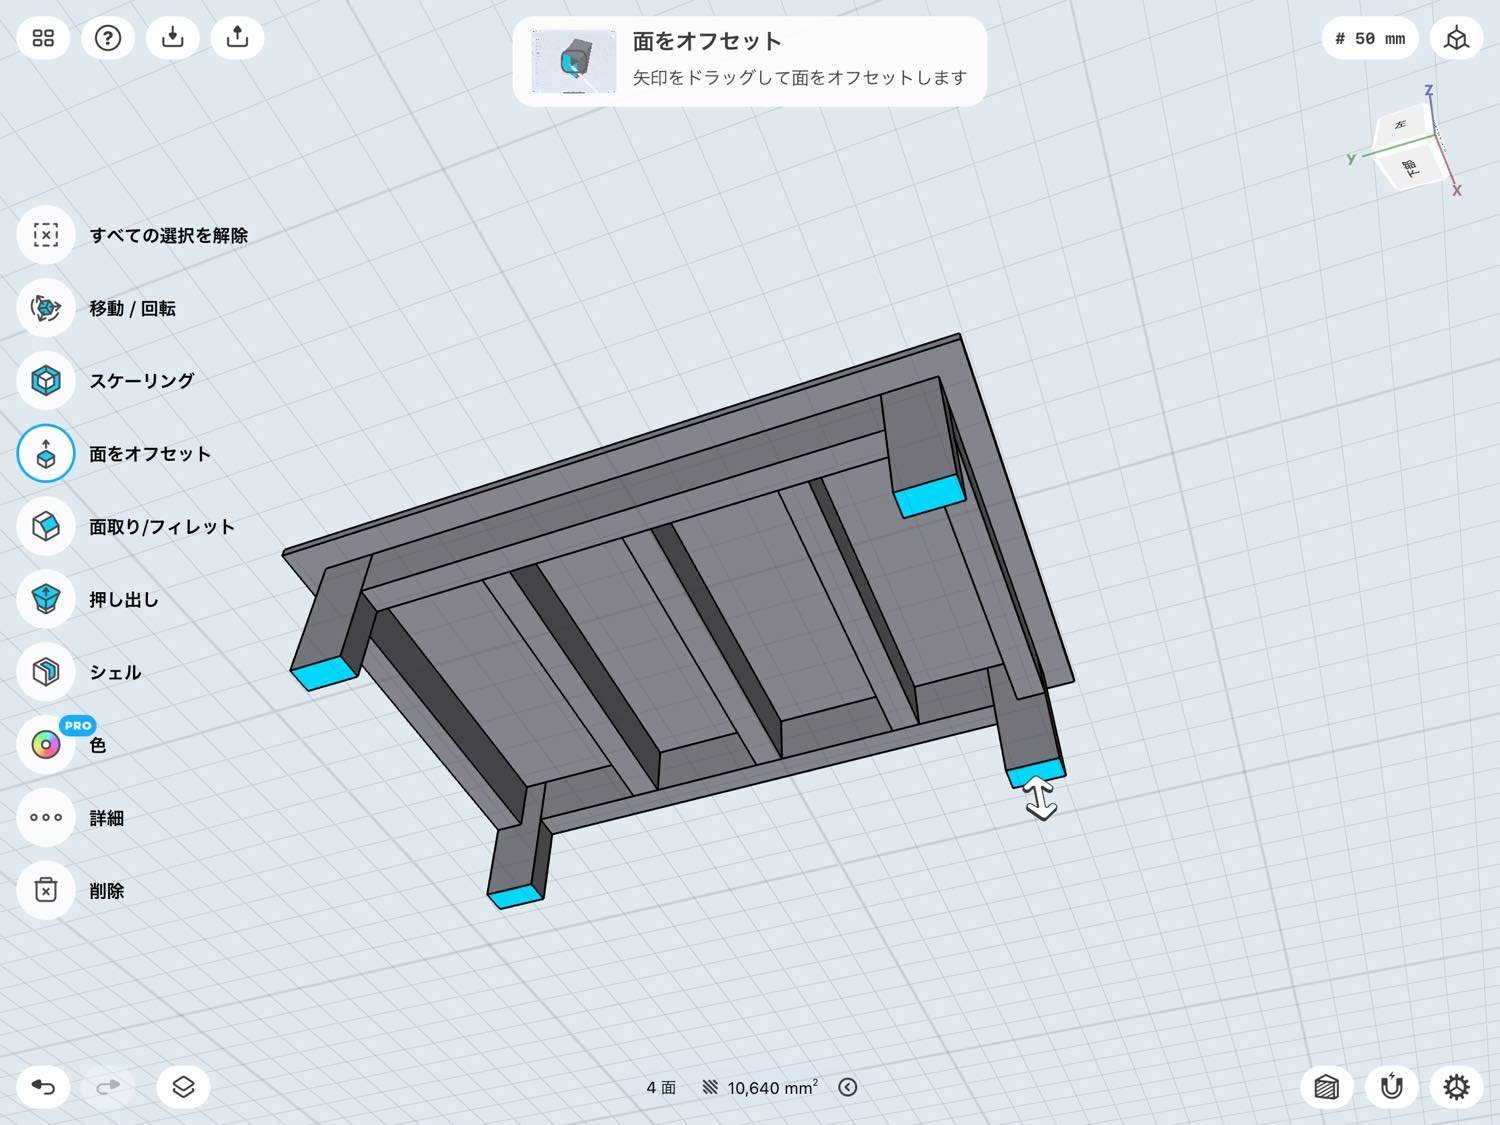This screenshot has height=1125, width=1500.
Task: Select the extrude tool icon
Action: pos(46,599)
